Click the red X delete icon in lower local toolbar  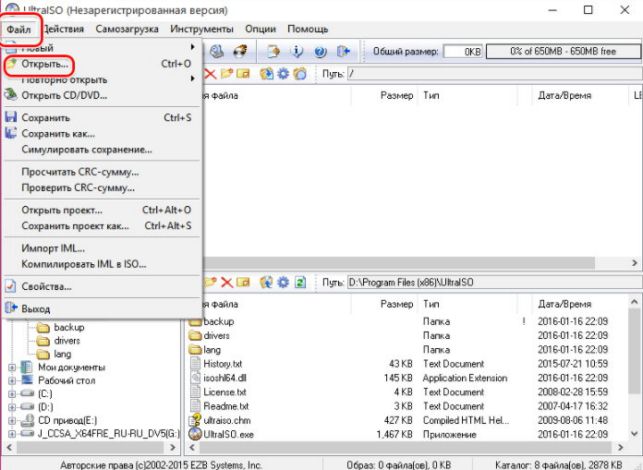(x=226, y=282)
